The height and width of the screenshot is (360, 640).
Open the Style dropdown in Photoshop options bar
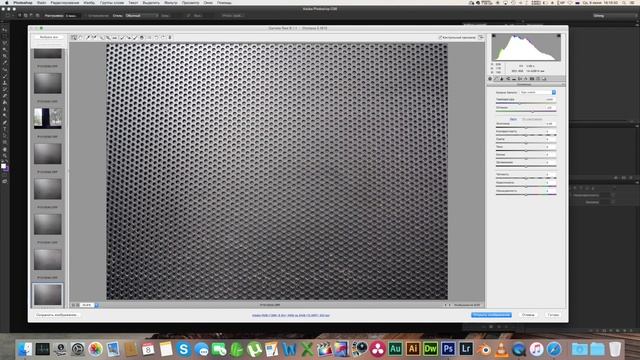pyautogui.click(x=141, y=16)
